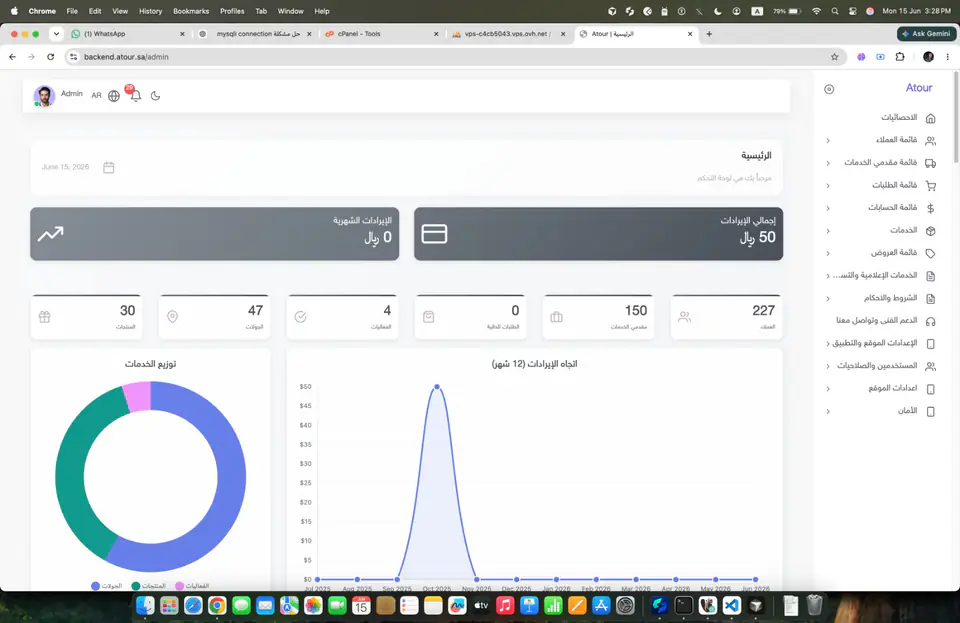Click the globe language icon
The width and height of the screenshot is (960, 623).
click(114, 95)
